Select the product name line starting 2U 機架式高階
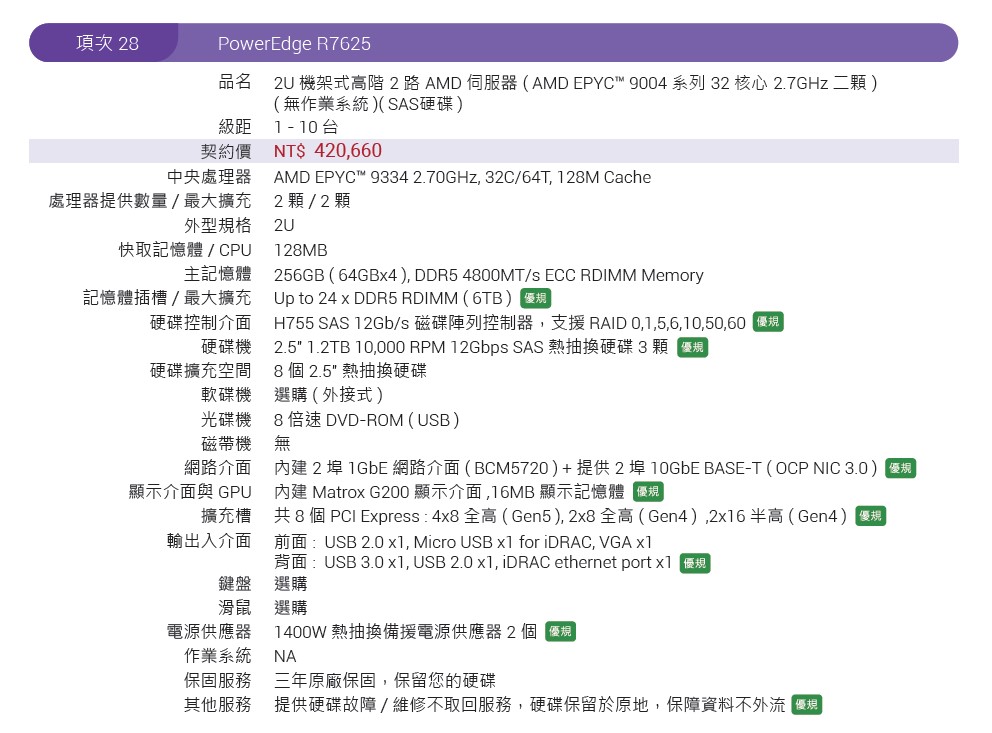Viewport: 992px width, 733px height. (575, 83)
